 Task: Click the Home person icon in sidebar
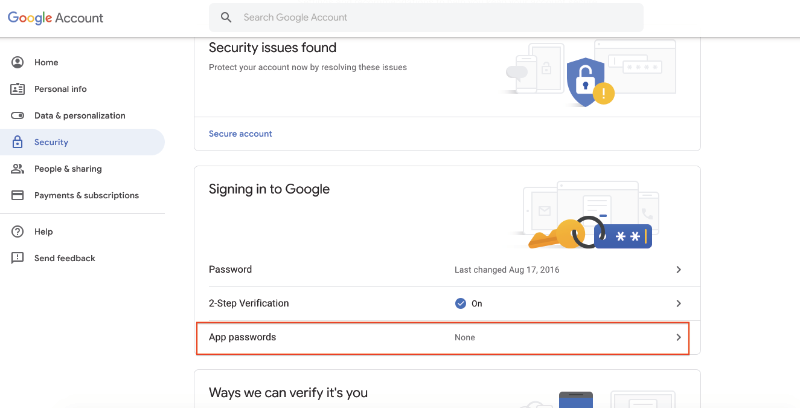pyautogui.click(x=17, y=62)
